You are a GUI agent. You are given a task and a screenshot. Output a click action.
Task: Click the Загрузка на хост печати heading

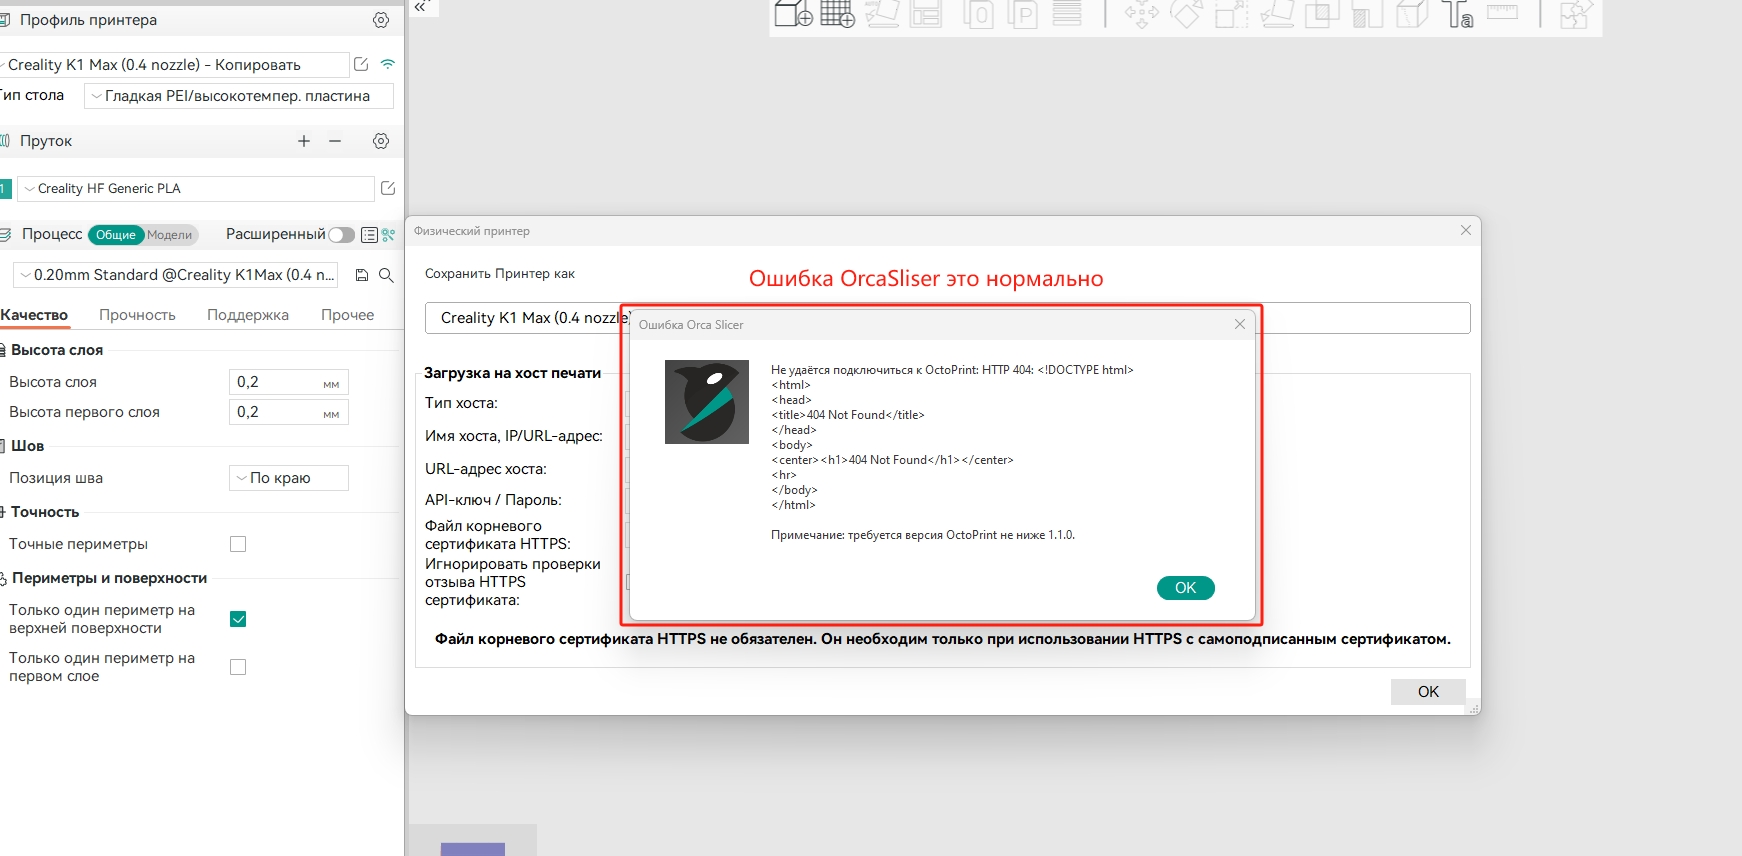pyautogui.click(x=512, y=373)
